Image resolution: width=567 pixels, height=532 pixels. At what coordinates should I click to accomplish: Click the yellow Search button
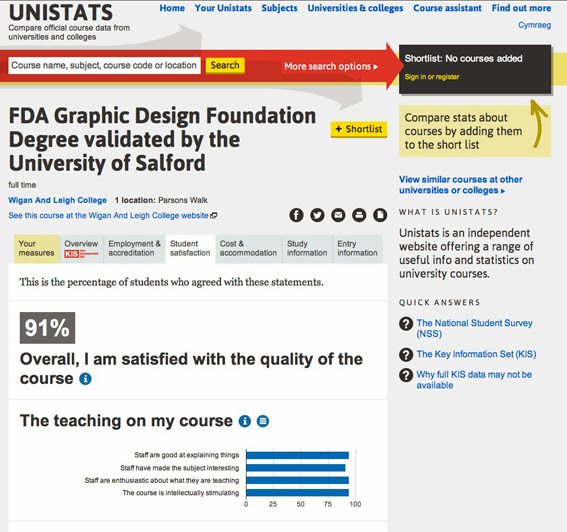pos(225,65)
